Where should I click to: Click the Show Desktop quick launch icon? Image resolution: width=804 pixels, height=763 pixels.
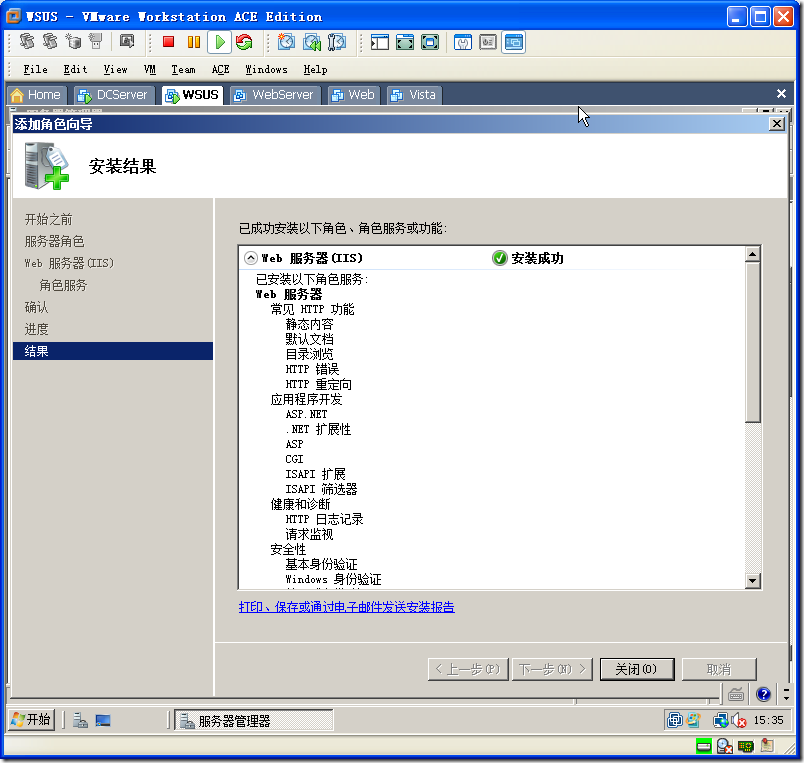click(x=103, y=720)
